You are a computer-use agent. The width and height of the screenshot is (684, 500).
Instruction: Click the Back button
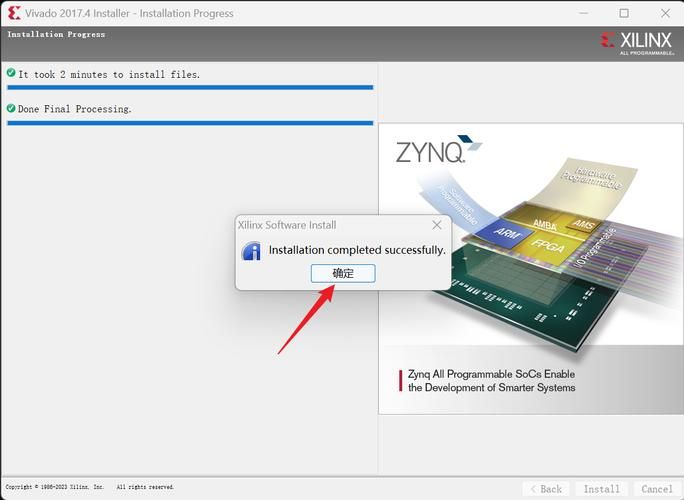[x=546, y=489]
